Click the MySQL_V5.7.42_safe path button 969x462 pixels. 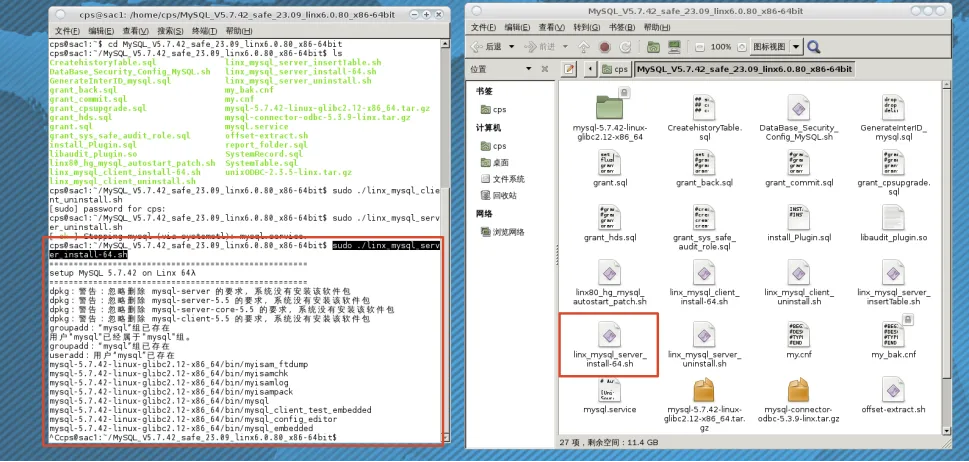[x=745, y=69]
